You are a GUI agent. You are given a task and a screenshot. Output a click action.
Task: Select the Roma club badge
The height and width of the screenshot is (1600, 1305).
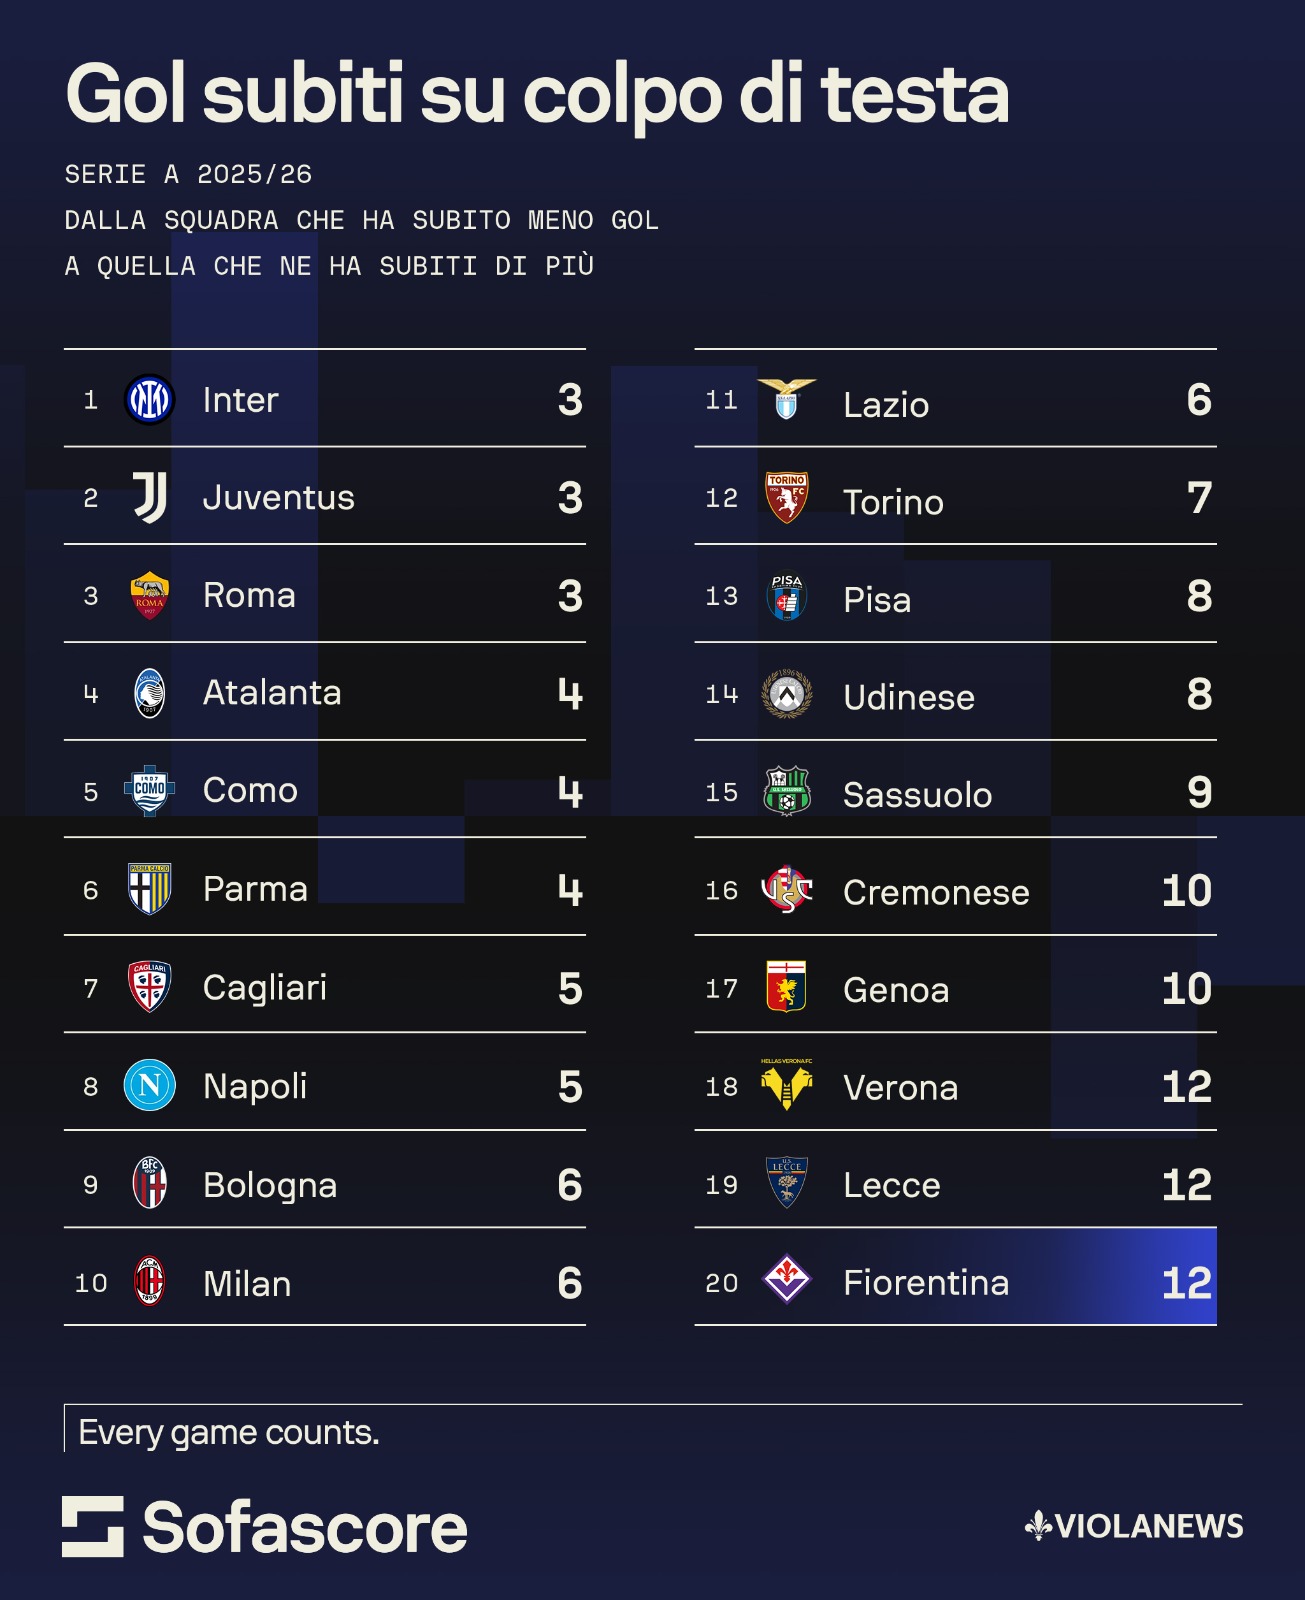(x=150, y=596)
